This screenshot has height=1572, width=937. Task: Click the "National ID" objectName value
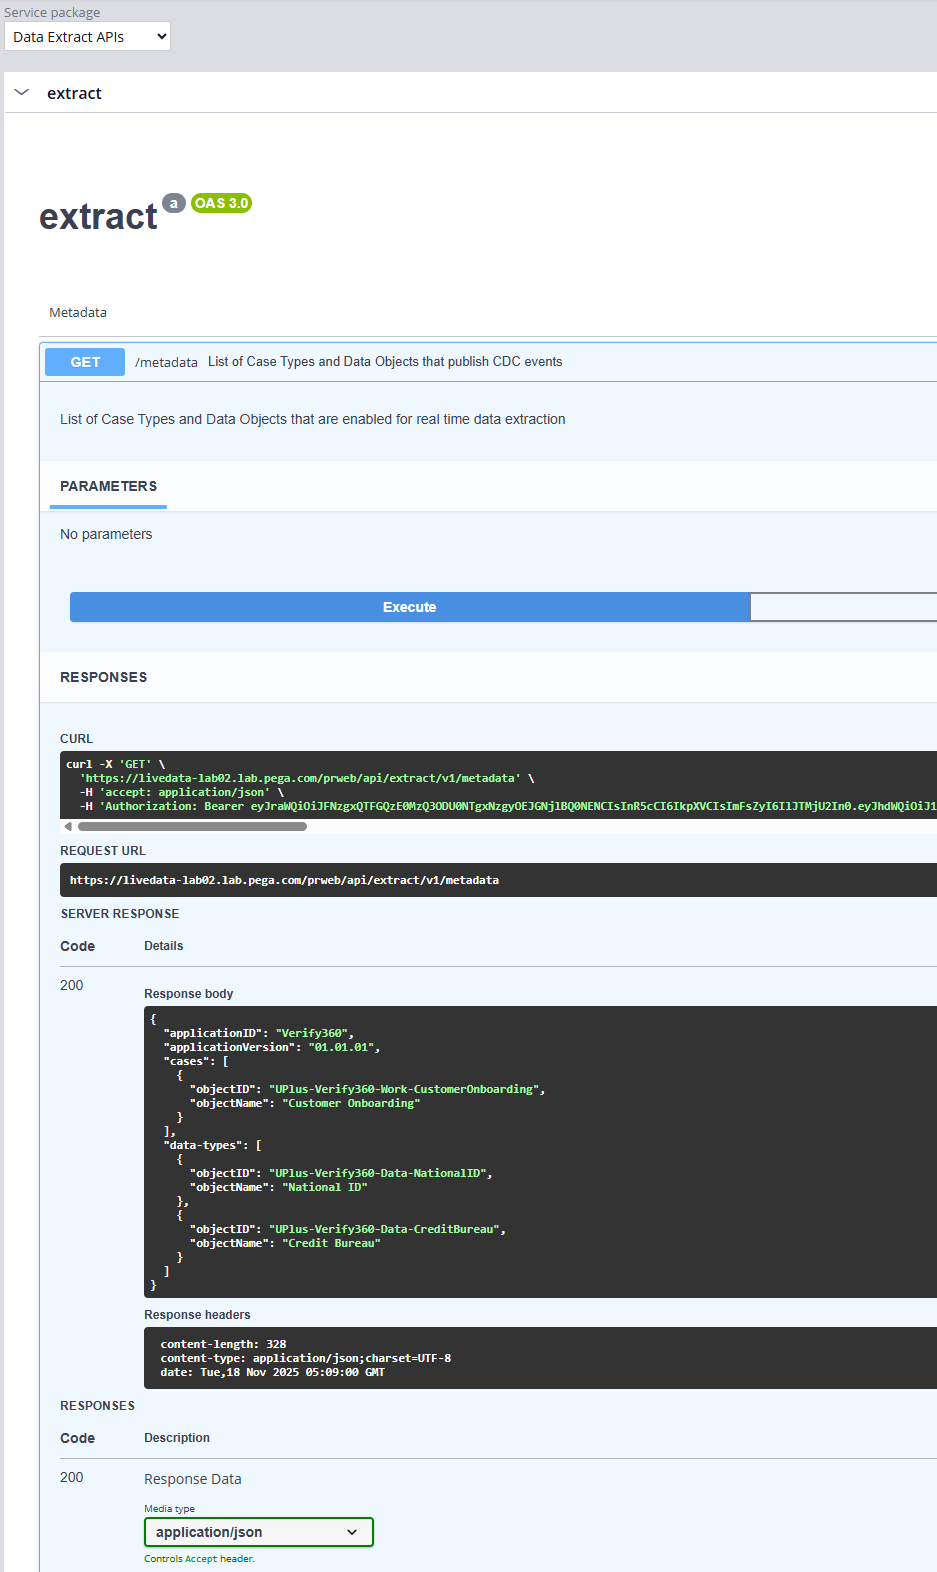coord(325,1187)
